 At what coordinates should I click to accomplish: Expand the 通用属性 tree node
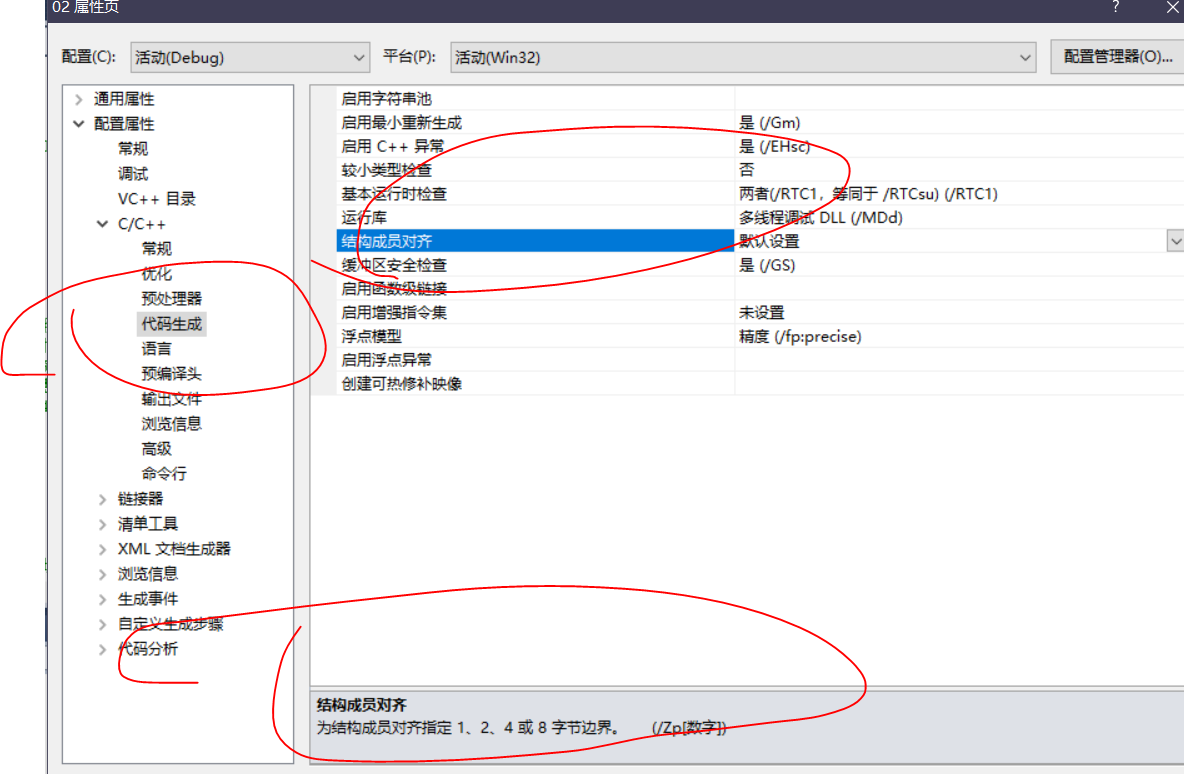click(x=78, y=99)
